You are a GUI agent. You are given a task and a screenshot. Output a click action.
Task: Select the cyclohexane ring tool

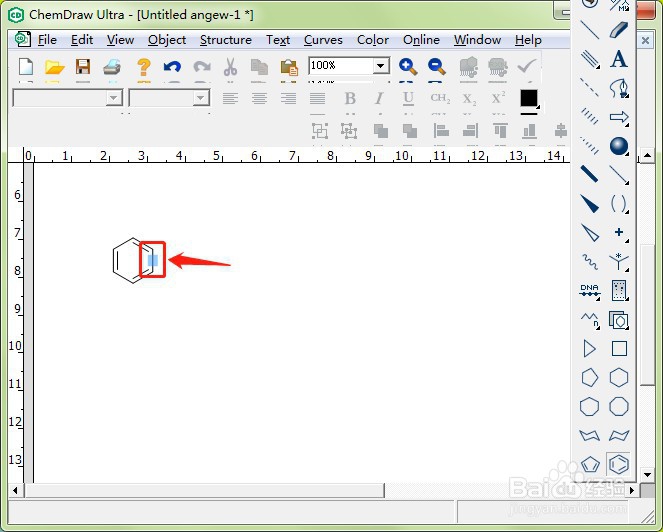coord(619,378)
